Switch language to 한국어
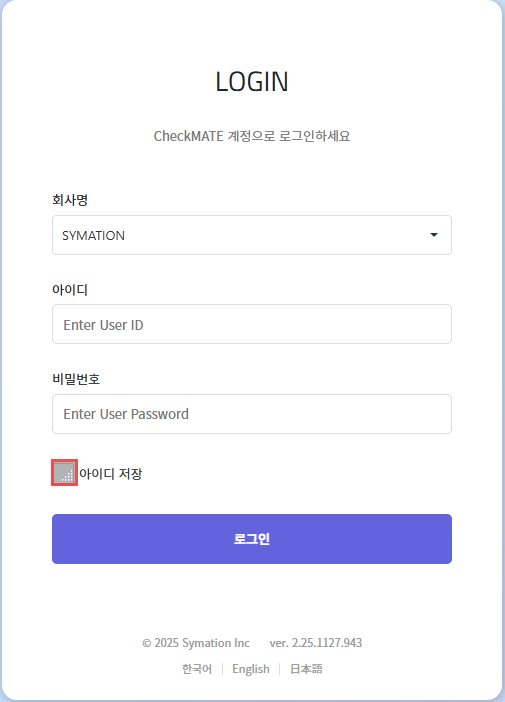Screen dimensions: 505x702 coord(197,669)
